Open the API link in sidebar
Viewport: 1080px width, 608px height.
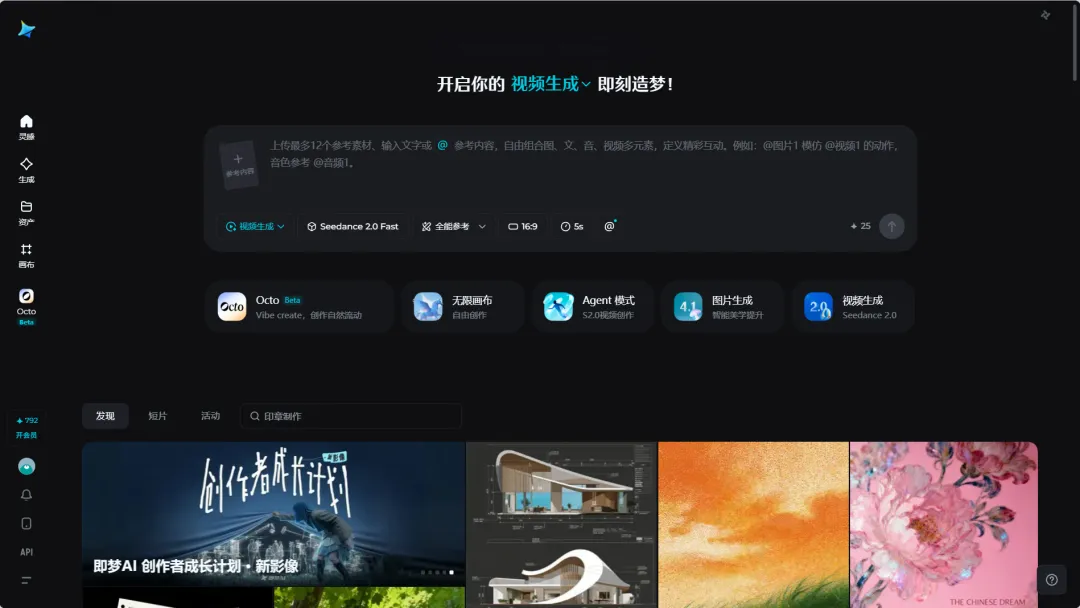point(26,552)
